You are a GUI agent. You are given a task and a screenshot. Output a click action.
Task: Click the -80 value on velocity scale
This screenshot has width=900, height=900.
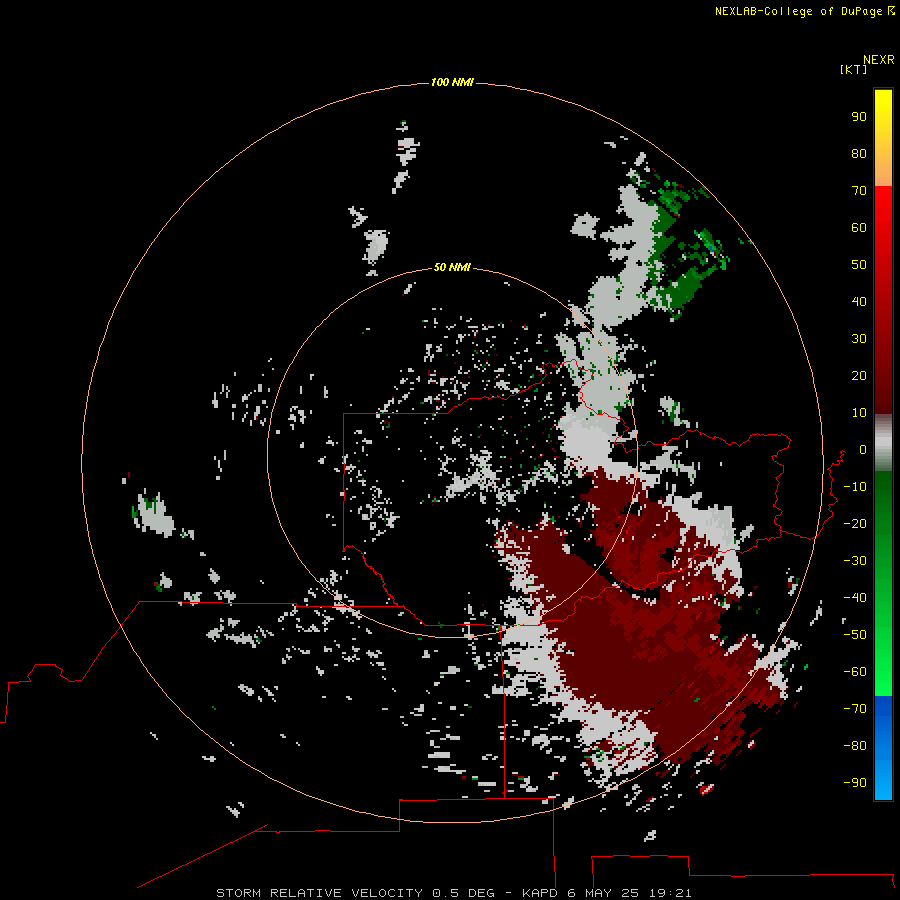855,746
